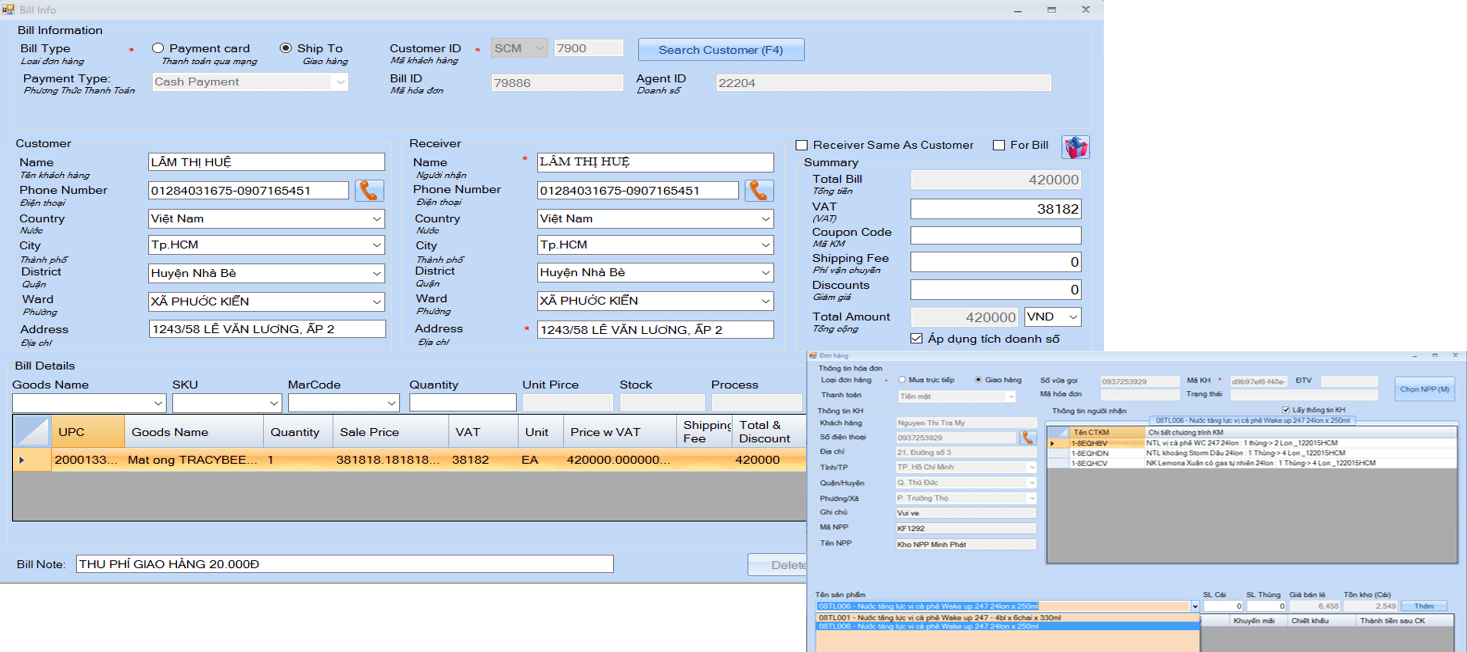
Task: Uncheck Áp dụng tích doanh số checkbox
Action: click(x=916, y=339)
